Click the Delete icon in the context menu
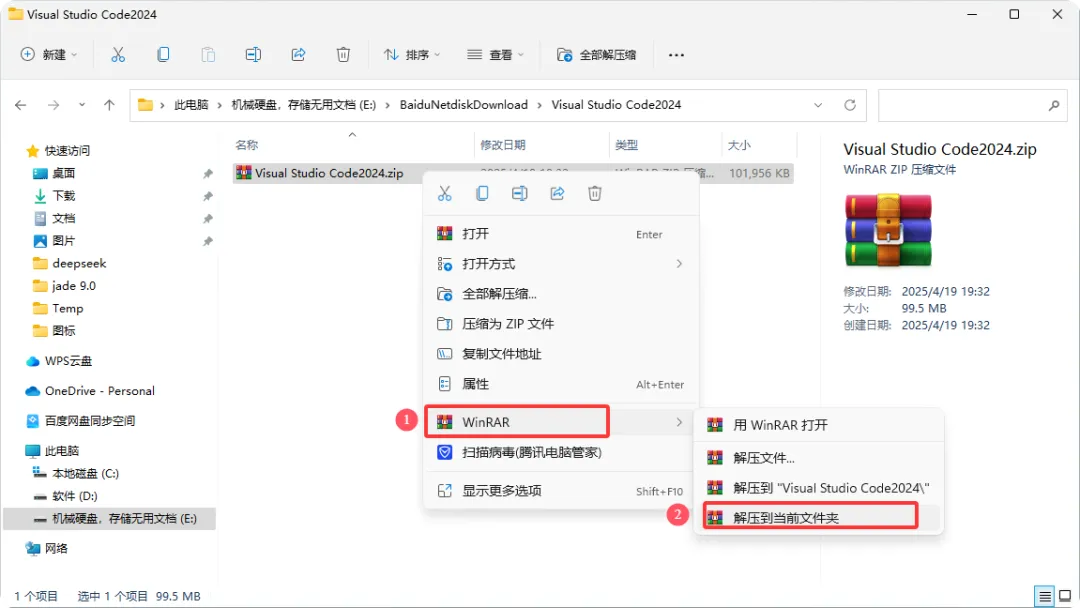 [x=595, y=193]
